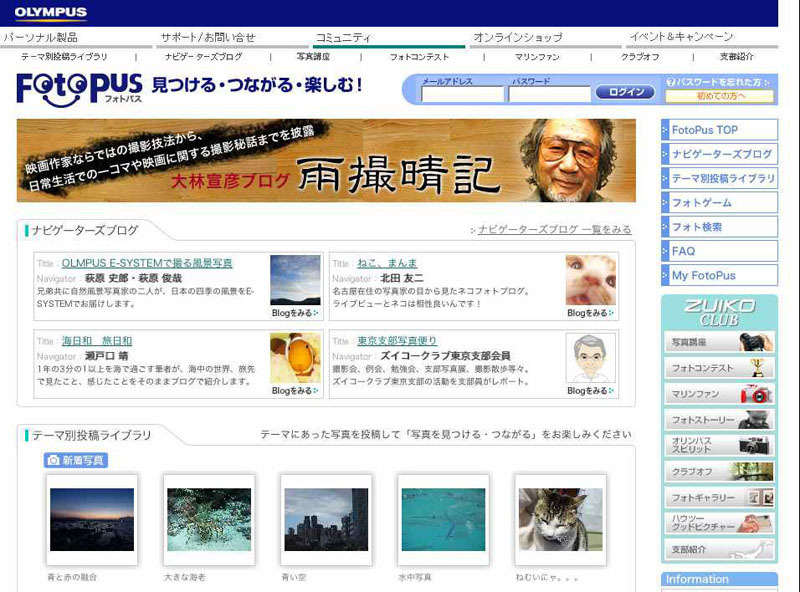Focus the パスワード input field
800x592 pixels.
pos(549,94)
